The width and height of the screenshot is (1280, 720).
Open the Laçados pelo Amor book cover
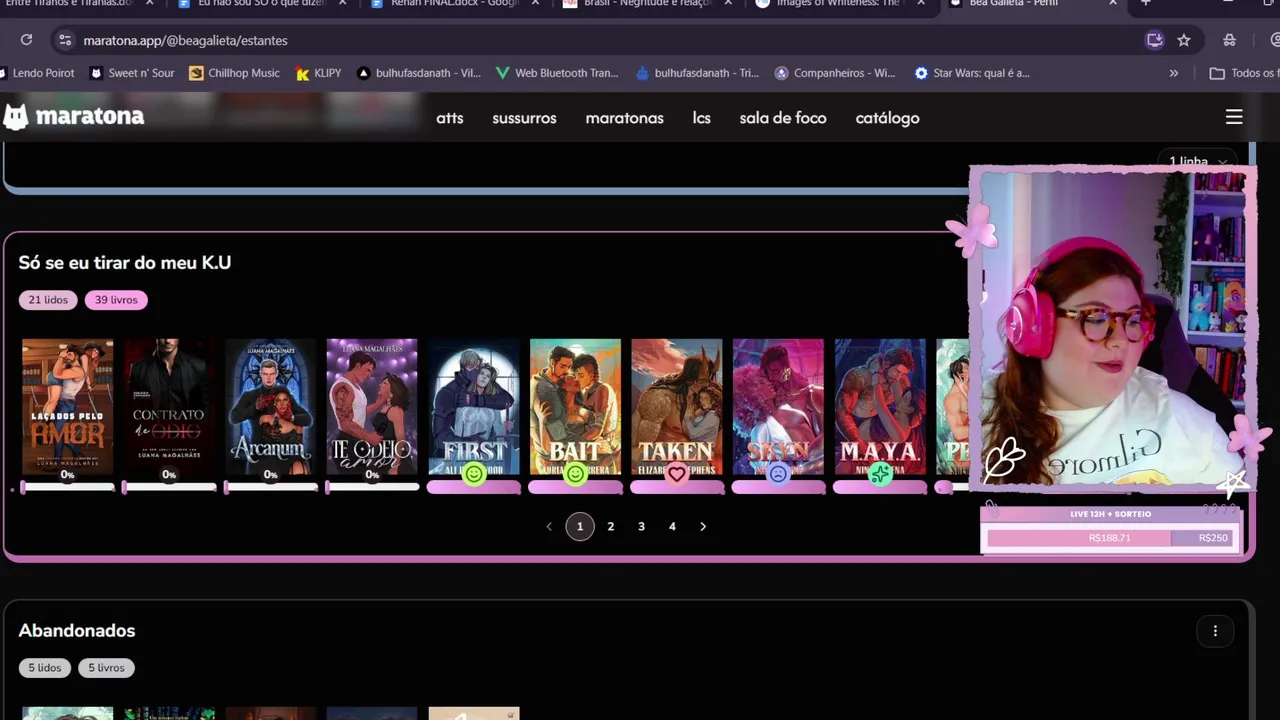tap(68, 406)
